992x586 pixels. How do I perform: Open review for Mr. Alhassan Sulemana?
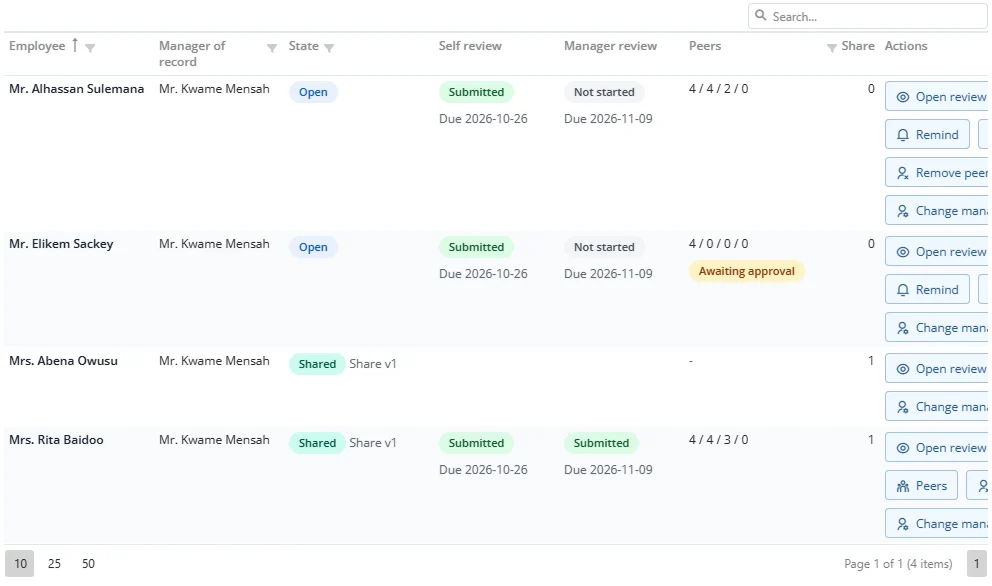(x=937, y=97)
